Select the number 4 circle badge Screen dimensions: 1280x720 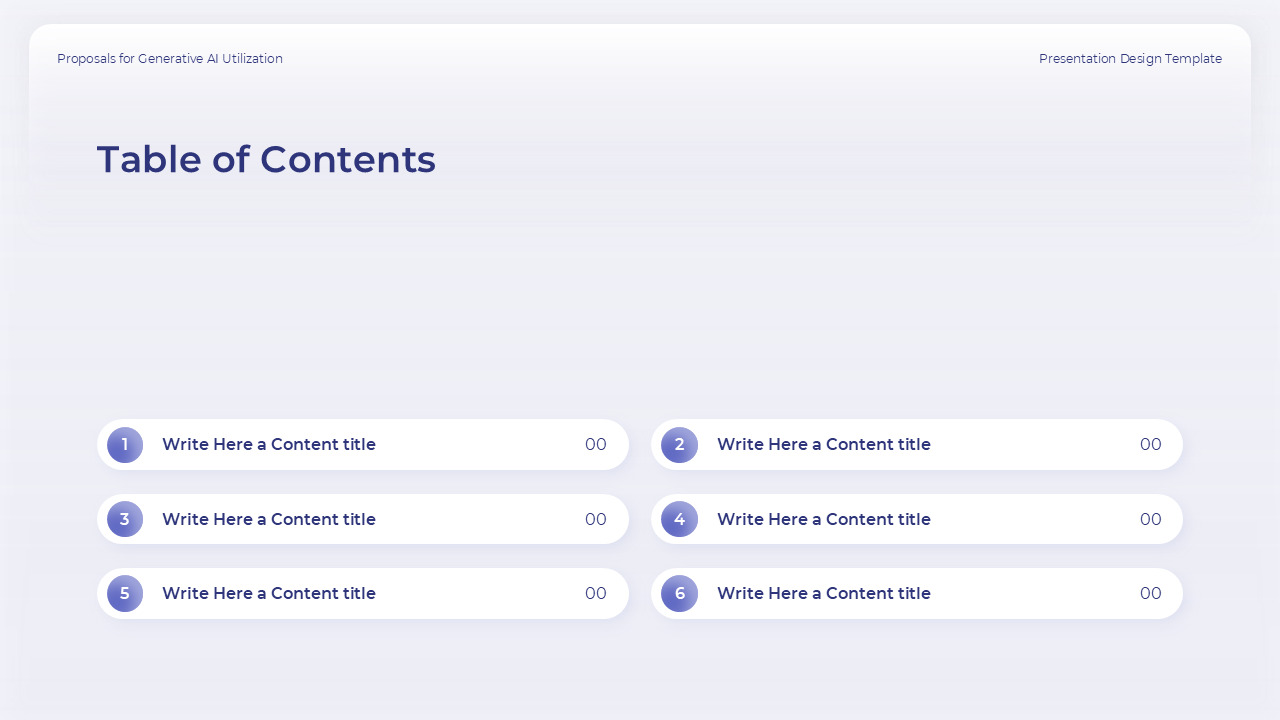pyautogui.click(x=679, y=519)
